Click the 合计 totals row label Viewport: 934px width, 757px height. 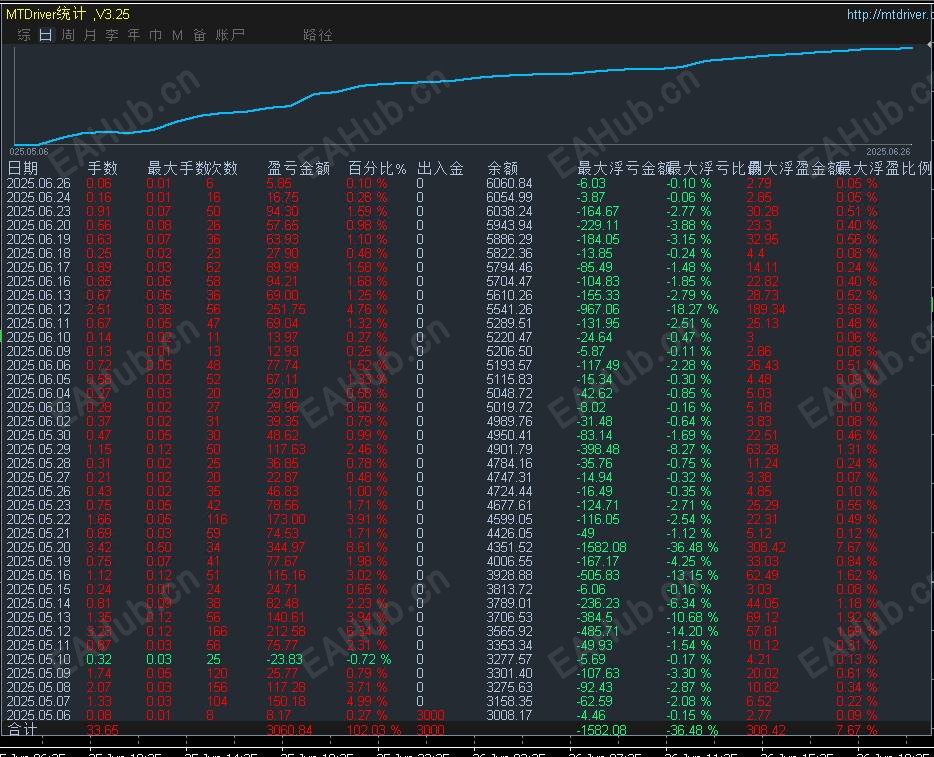[x=23, y=730]
